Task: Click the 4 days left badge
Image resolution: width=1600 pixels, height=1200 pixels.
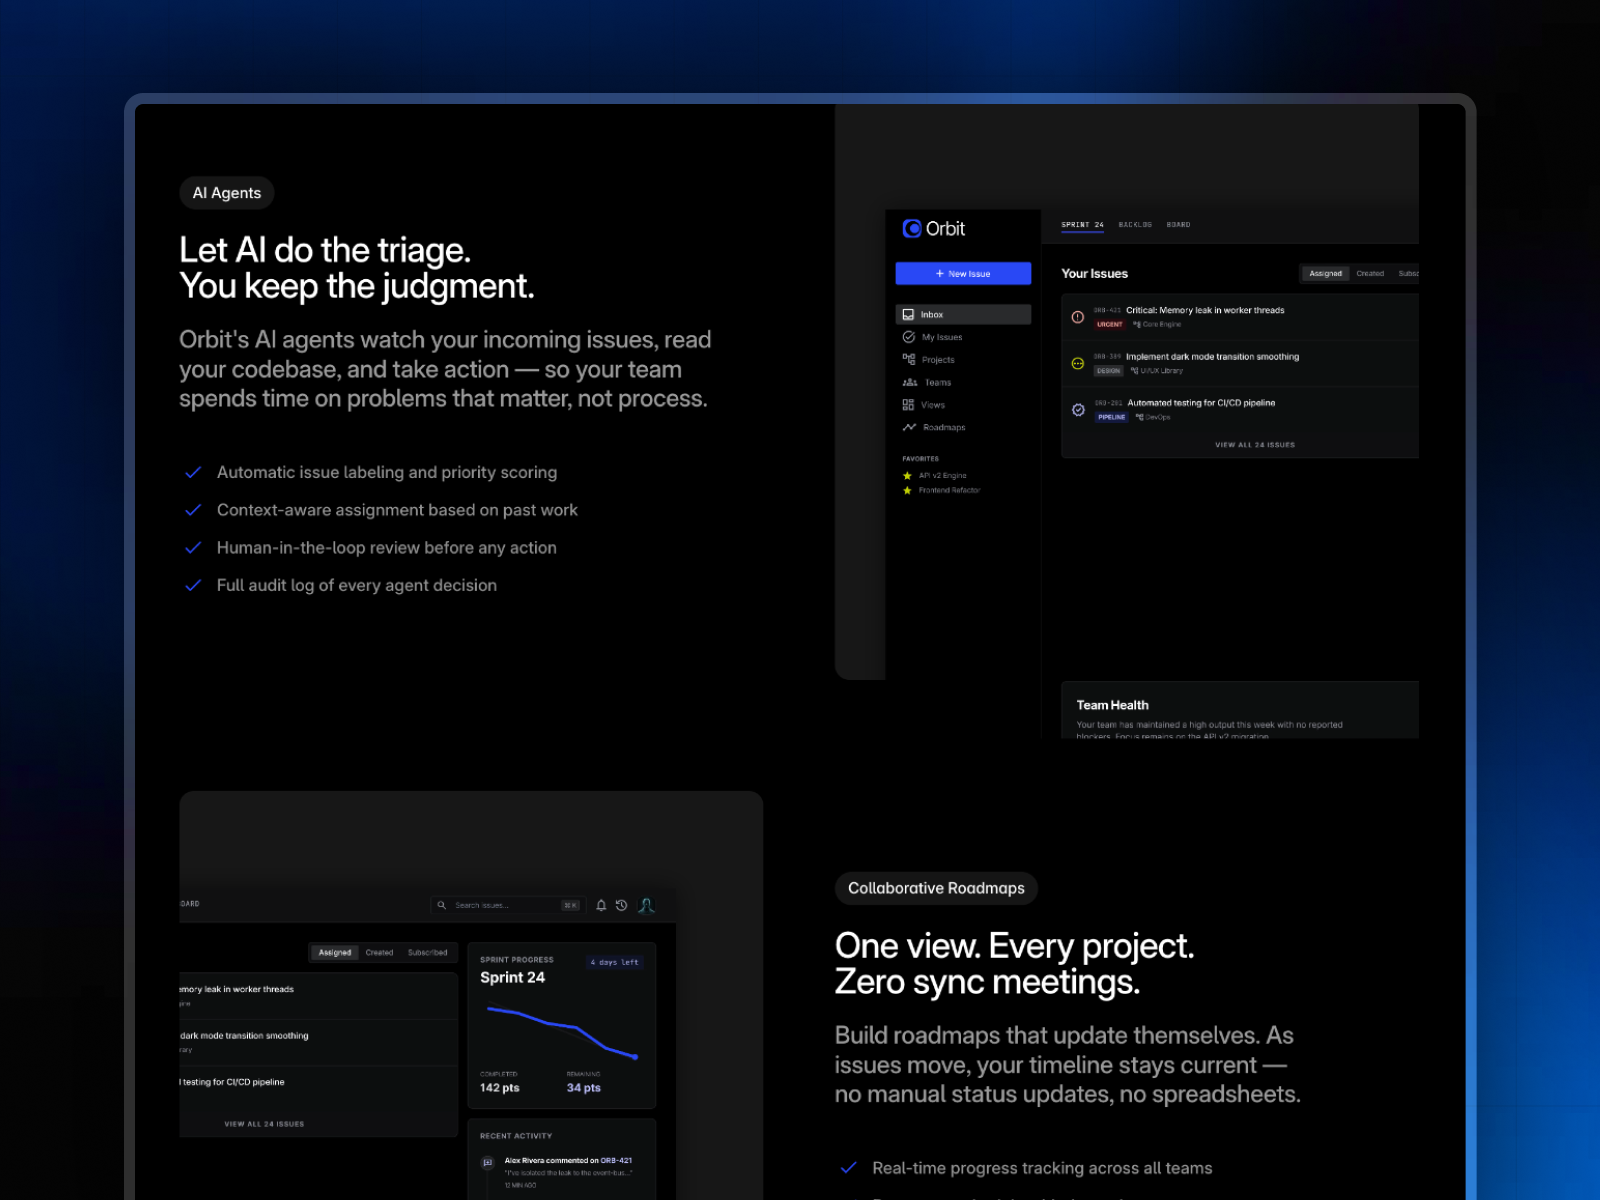Action: tap(614, 962)
